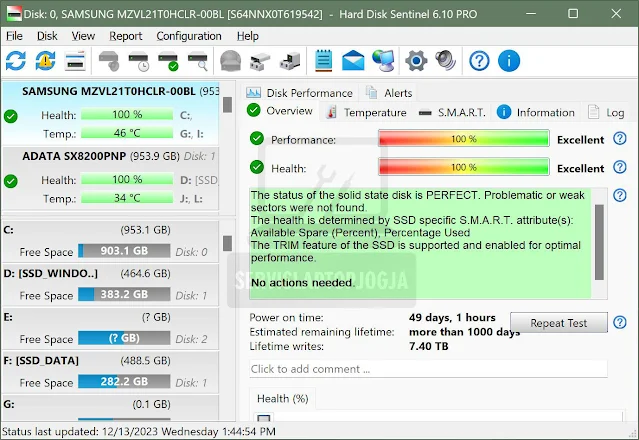
Task: Click the disk with green checkmark icon
Action: (168, 61)
